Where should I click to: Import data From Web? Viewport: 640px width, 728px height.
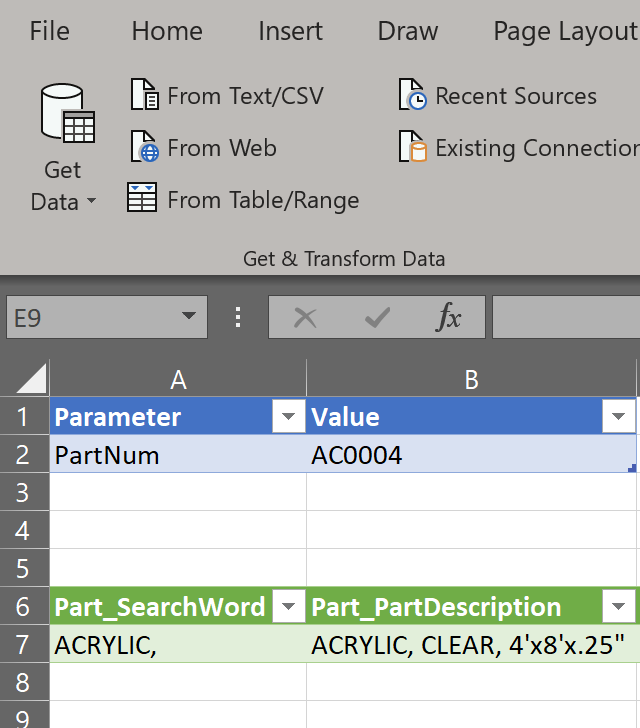(x=204, y=148)
